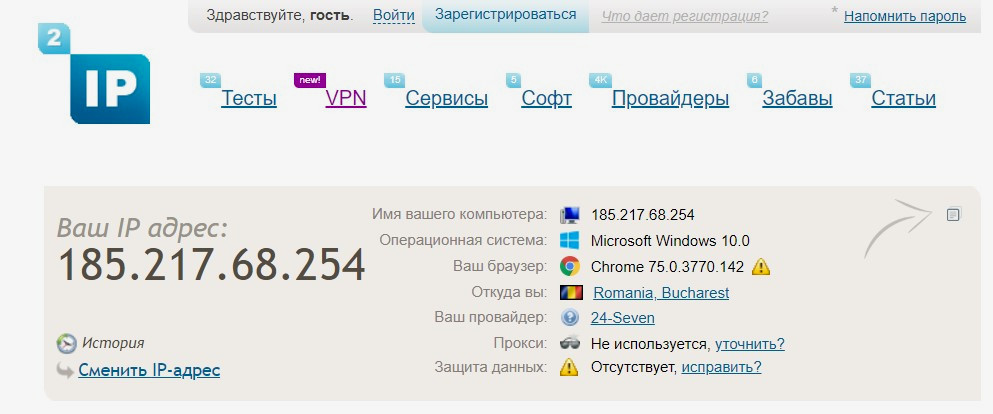Click Сменить IP-адрес link
The height and width of the screenshot is (414, 993).
pyautogui.click(x=149, y=370)
